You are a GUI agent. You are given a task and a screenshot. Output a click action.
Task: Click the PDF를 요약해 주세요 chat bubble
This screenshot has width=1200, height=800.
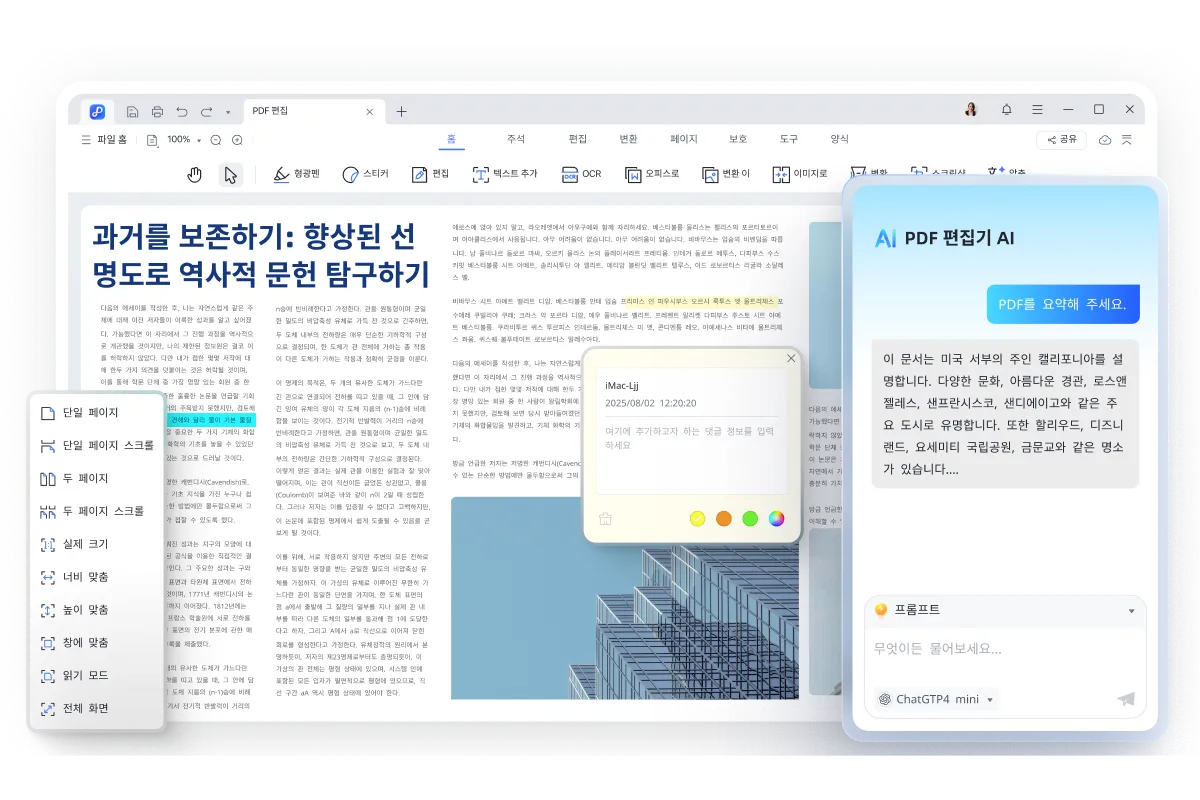tap(1063, 304)
